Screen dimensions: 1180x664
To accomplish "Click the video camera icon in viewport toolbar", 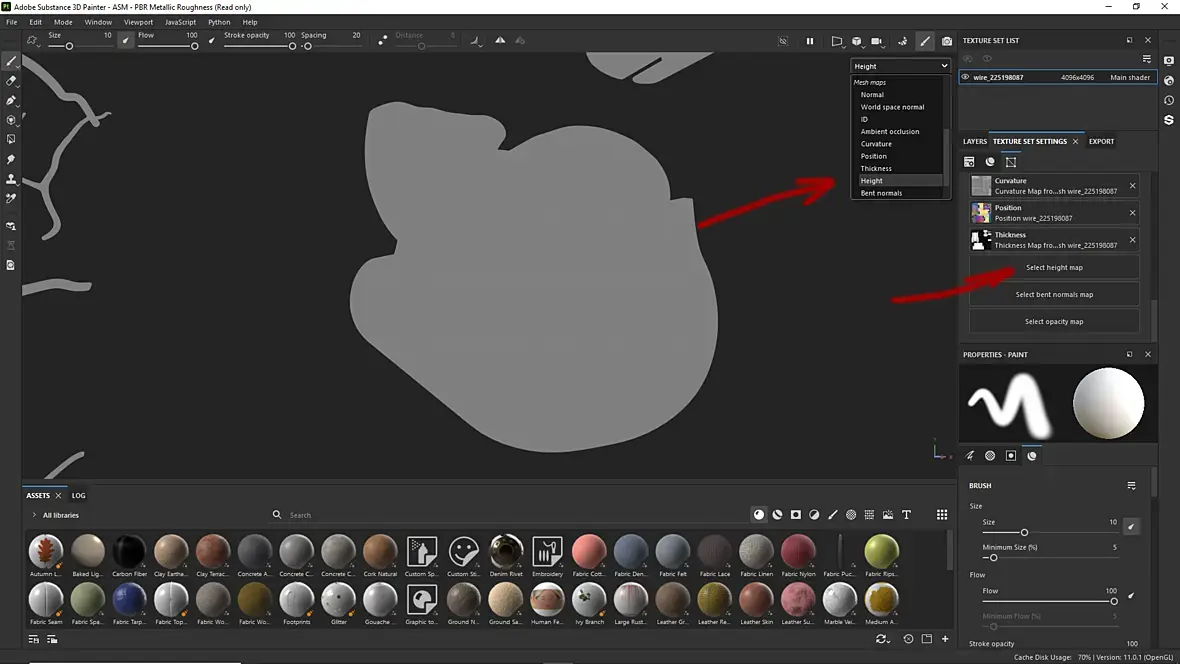I will pyautogui.click(x=877, y=41).
